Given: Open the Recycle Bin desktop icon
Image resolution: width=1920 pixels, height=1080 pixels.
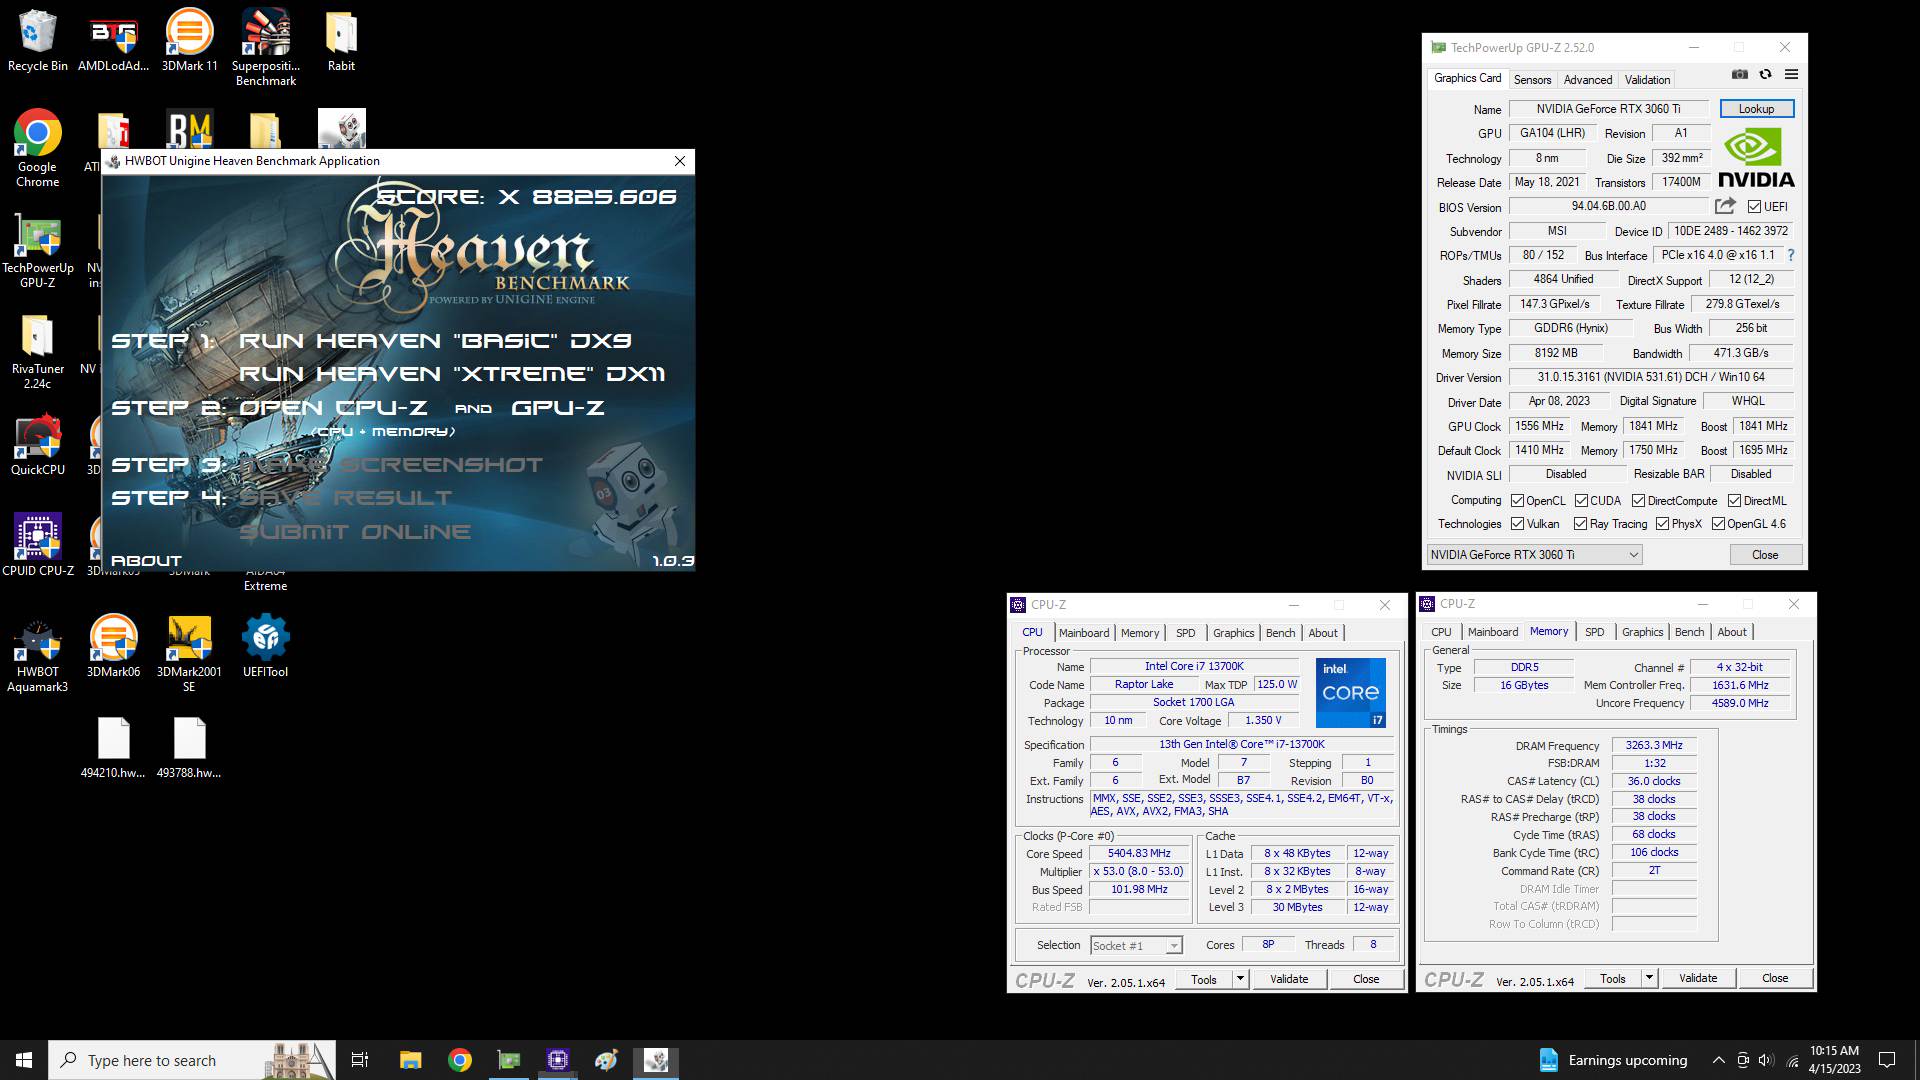Looking at the screenshot, I should [x=37, y=40].
